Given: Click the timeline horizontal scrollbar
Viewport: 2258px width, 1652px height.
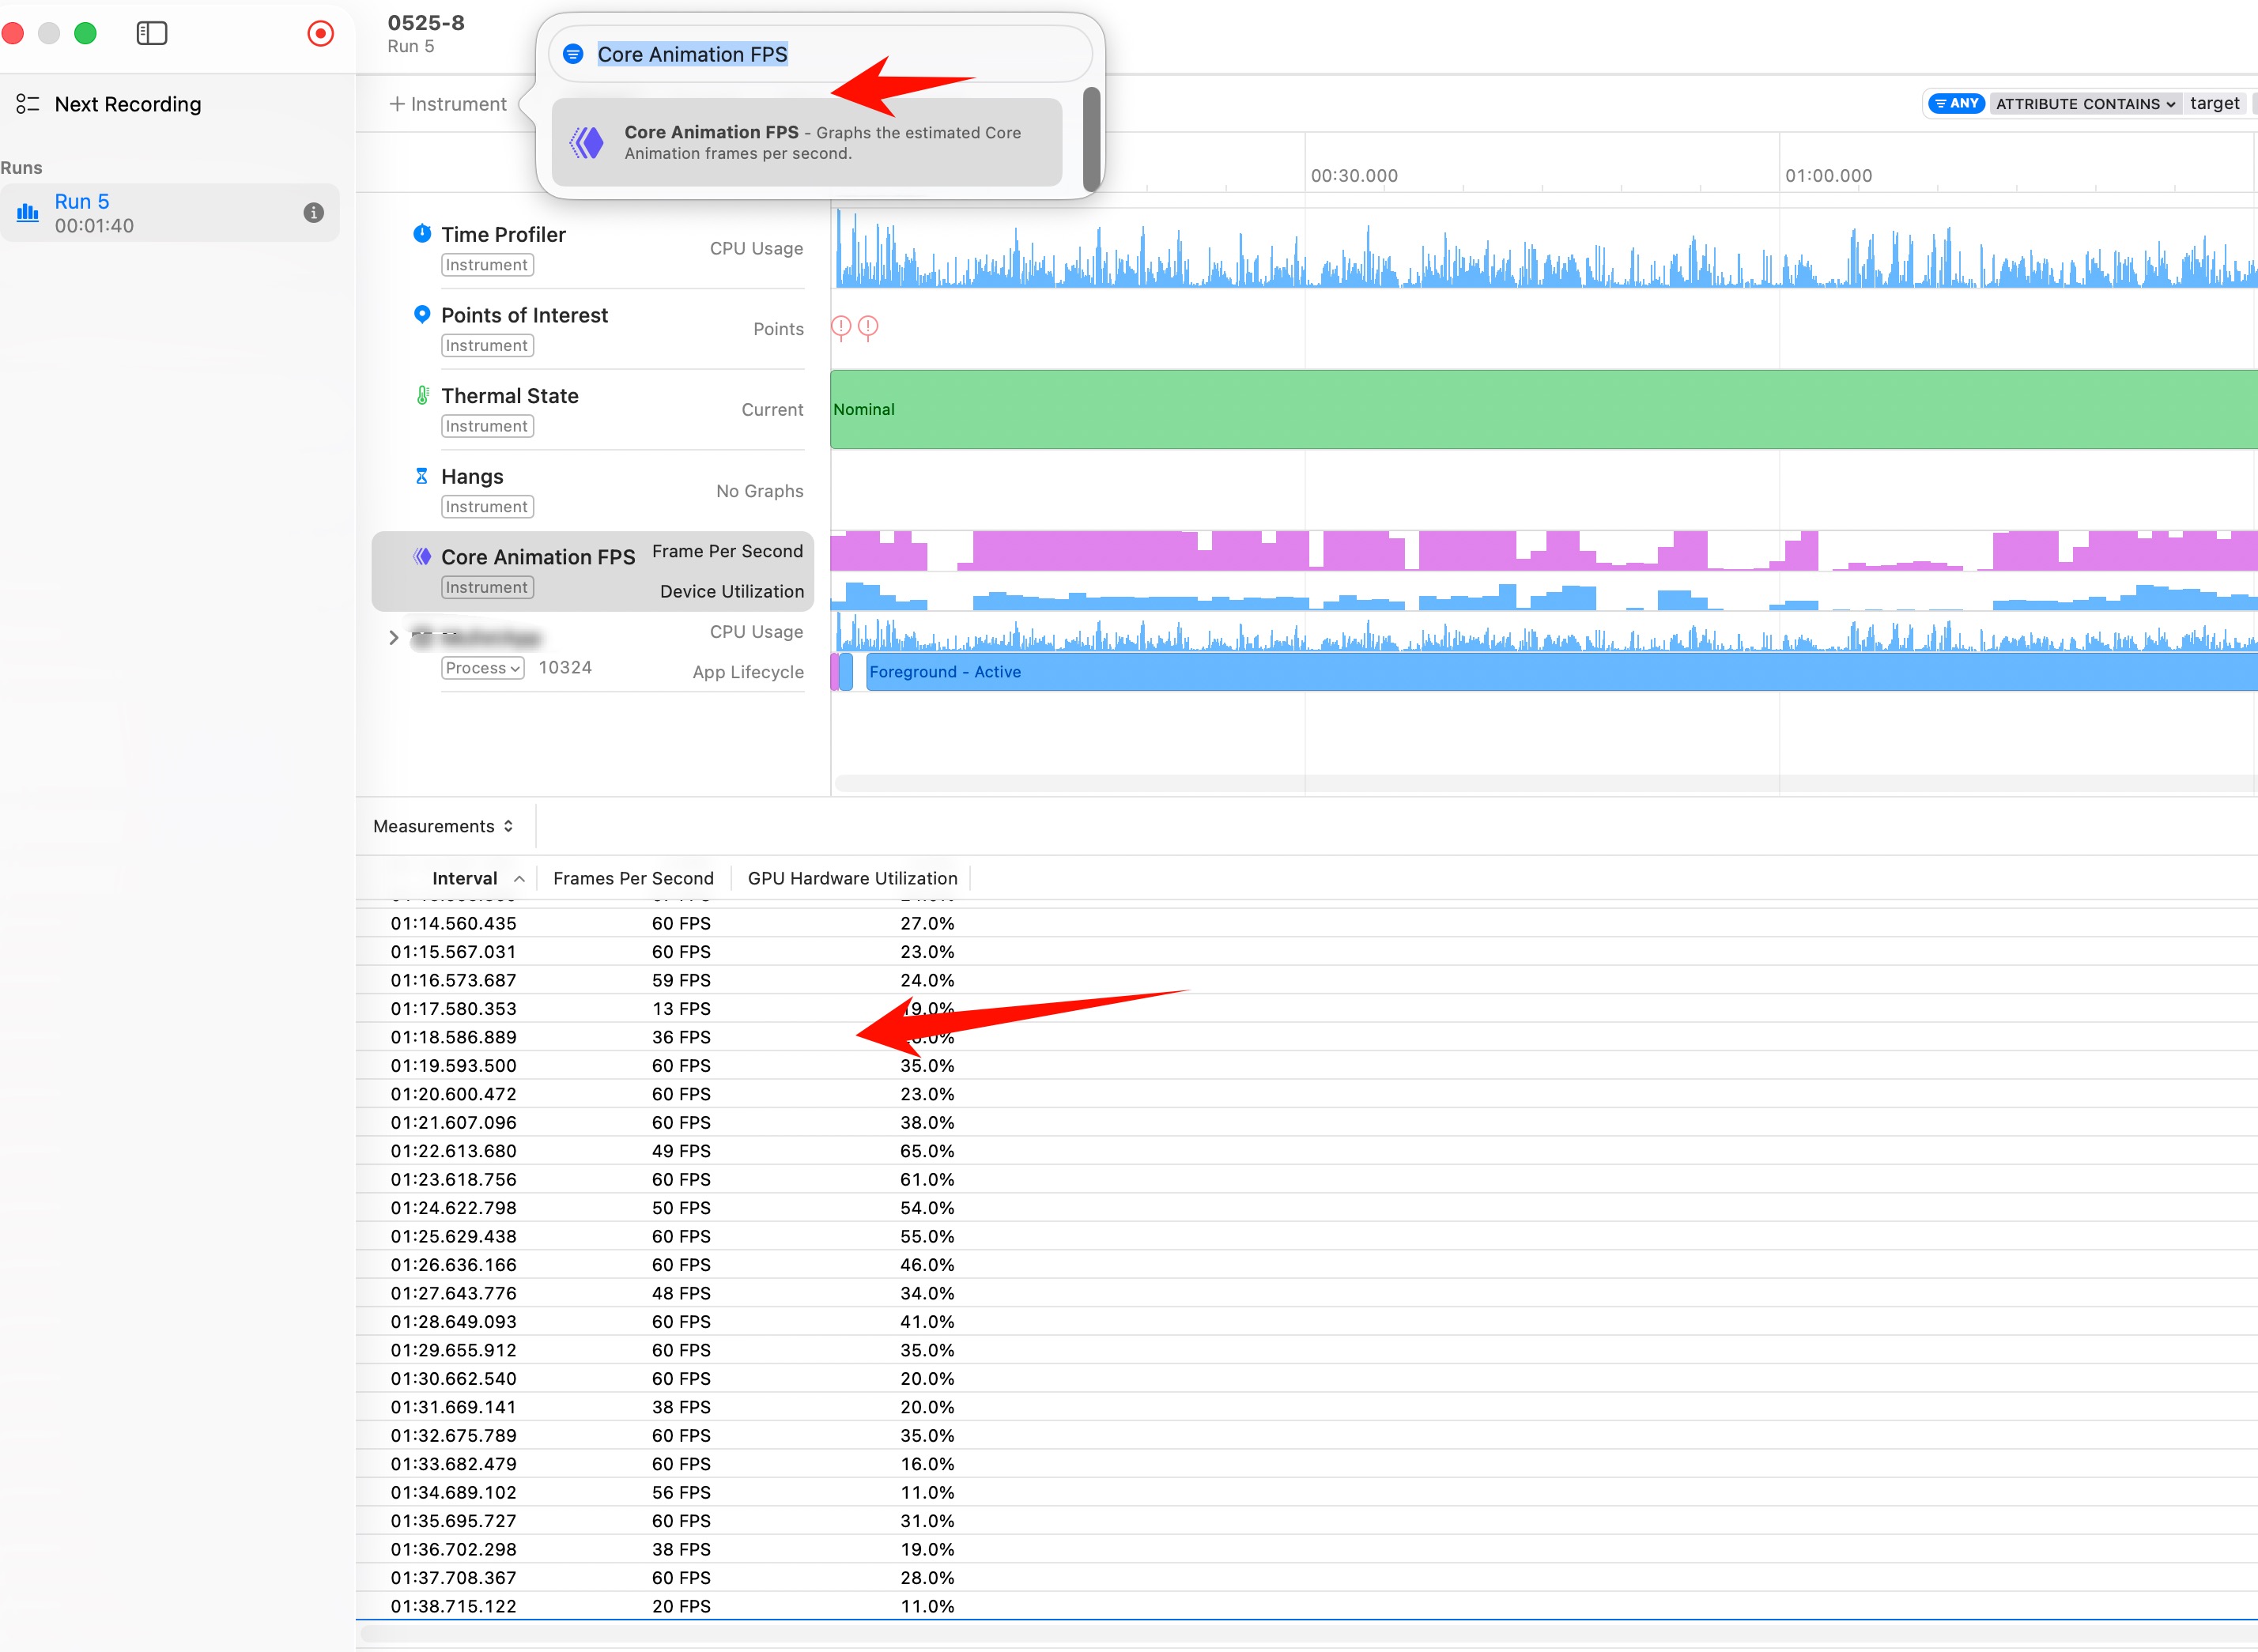Looking at the screenshot, I should 1544,784.
